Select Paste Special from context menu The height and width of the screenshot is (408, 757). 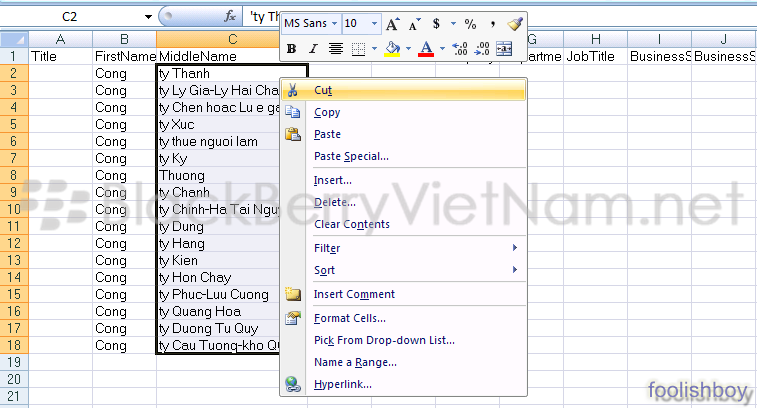coord(351,156)
